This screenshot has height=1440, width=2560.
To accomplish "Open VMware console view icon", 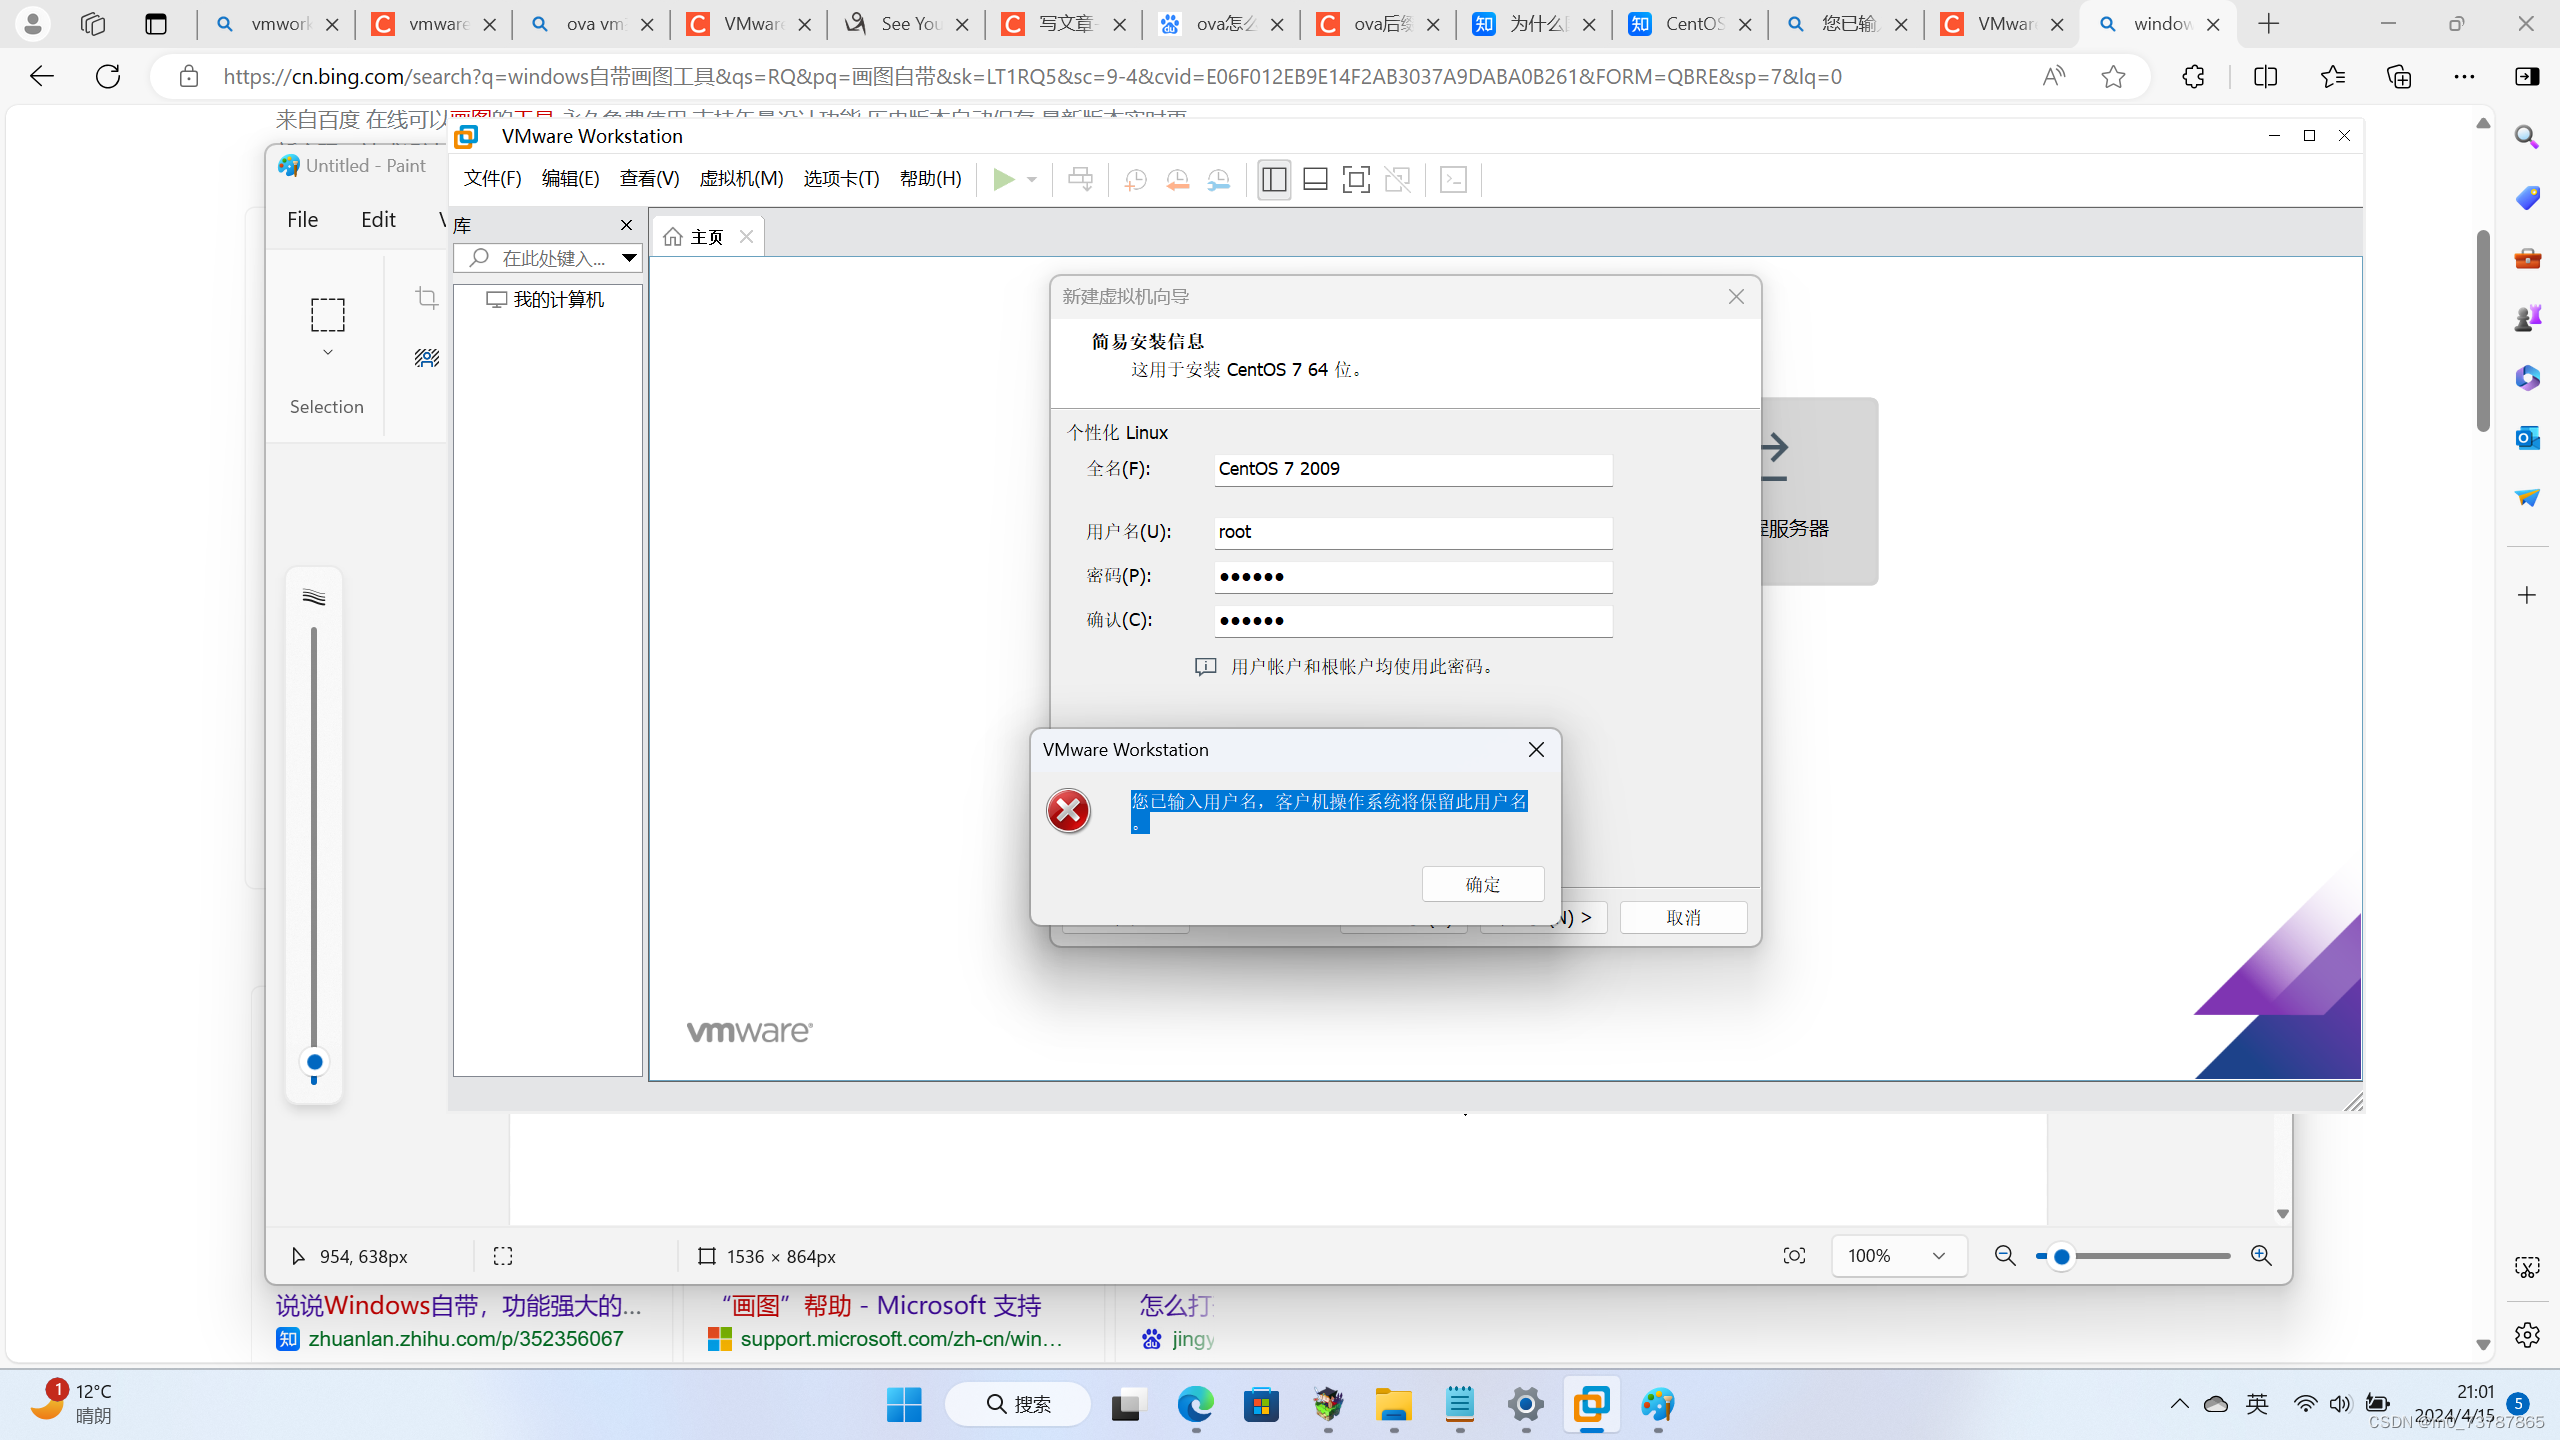I will click(1453, 180).
